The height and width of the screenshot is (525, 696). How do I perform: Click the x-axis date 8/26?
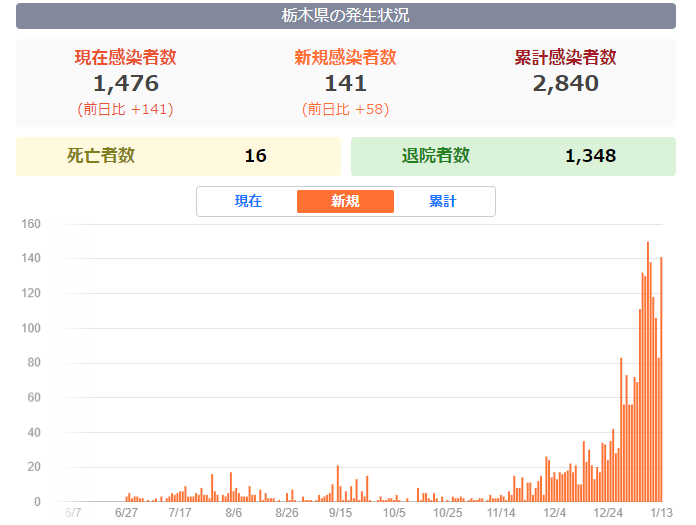point(287,513)
